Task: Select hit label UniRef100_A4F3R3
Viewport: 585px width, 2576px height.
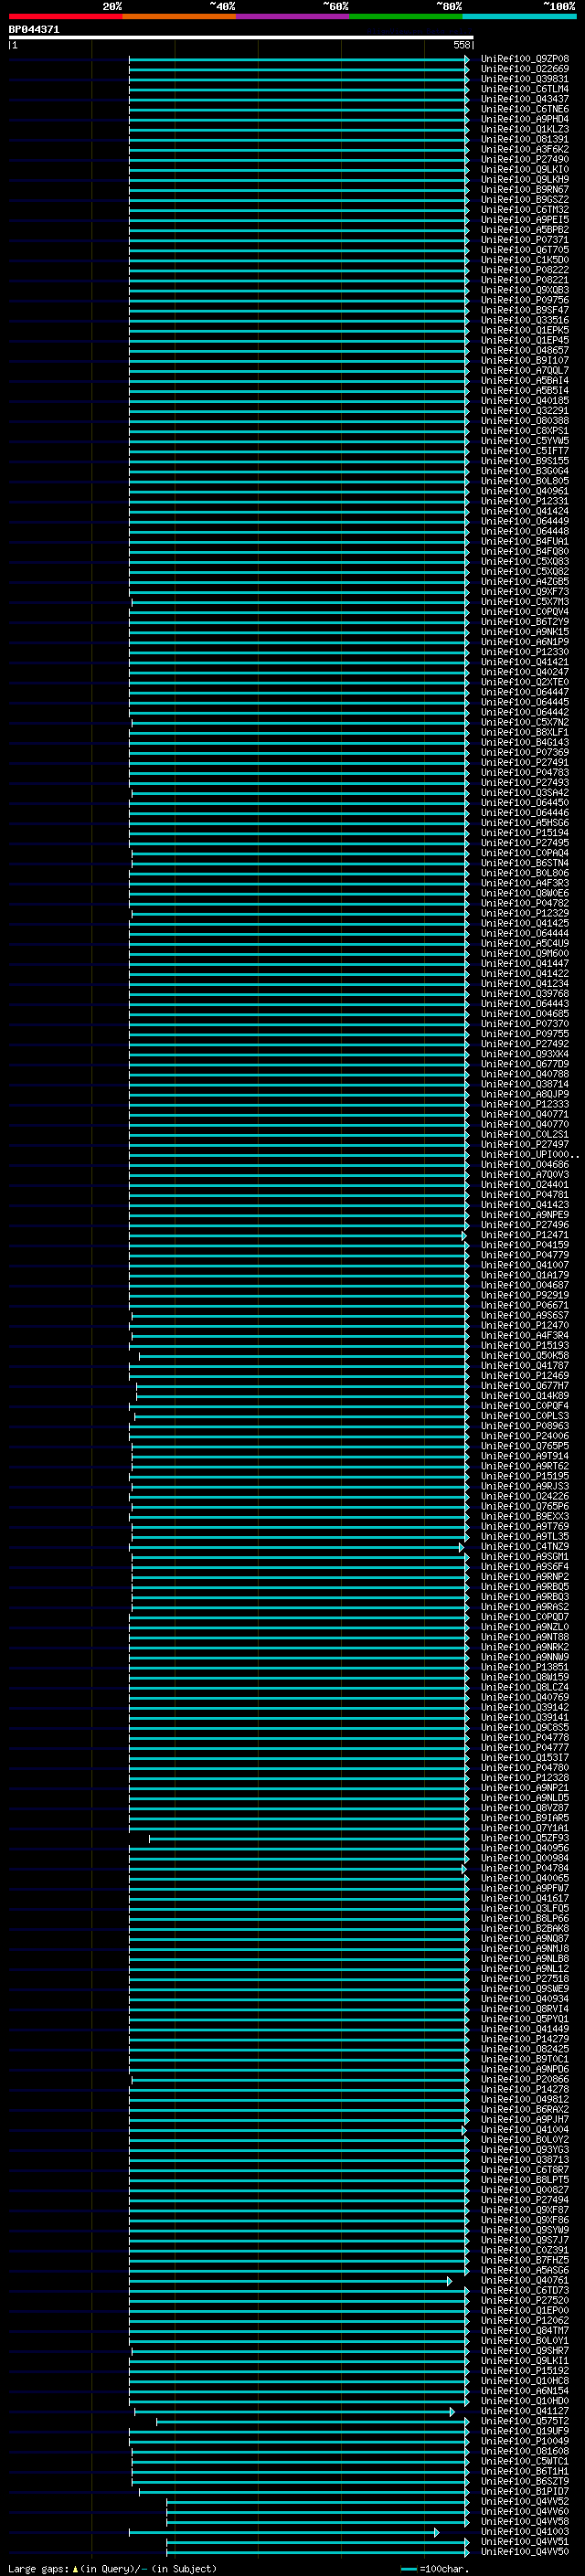Action: (524, 883)
